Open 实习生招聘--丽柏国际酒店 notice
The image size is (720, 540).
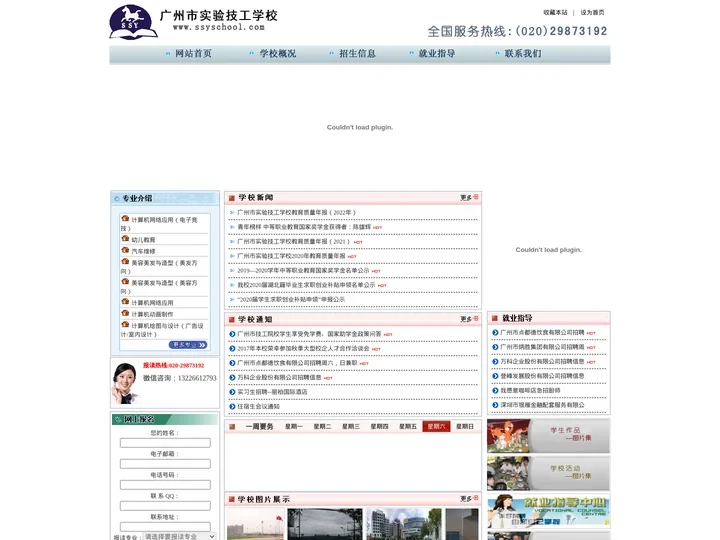point(272,392)
